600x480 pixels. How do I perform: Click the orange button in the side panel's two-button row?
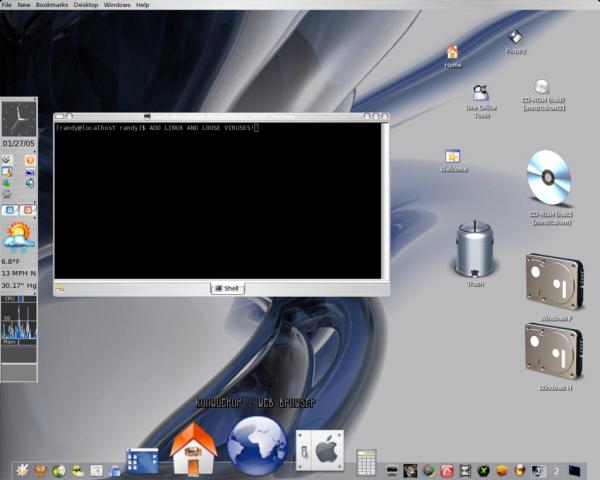[x=28, y=210]
